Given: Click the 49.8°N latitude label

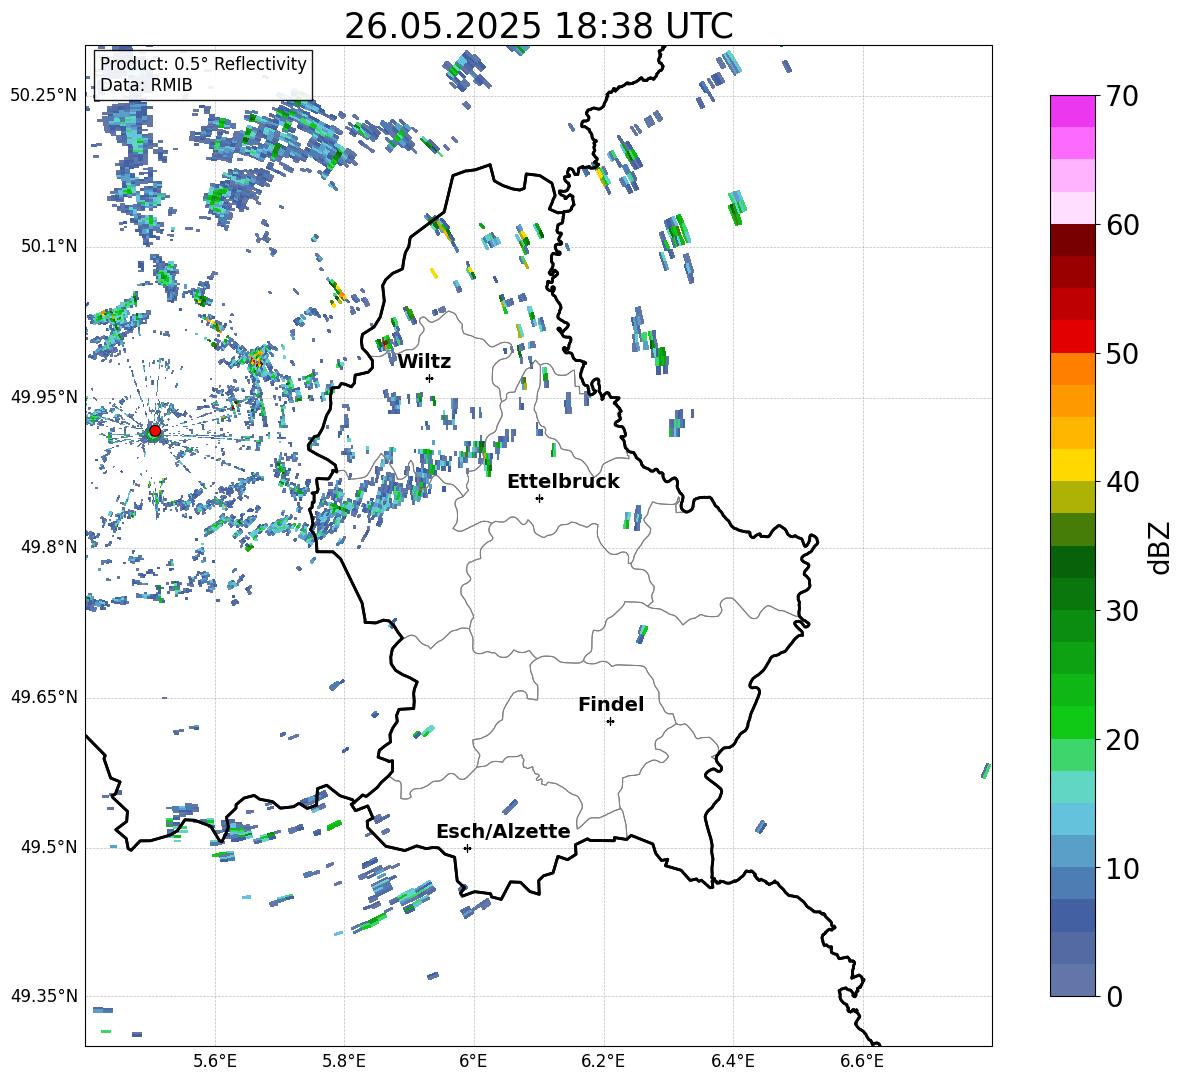Looking at the screenshot, I should tap(49, 547).
